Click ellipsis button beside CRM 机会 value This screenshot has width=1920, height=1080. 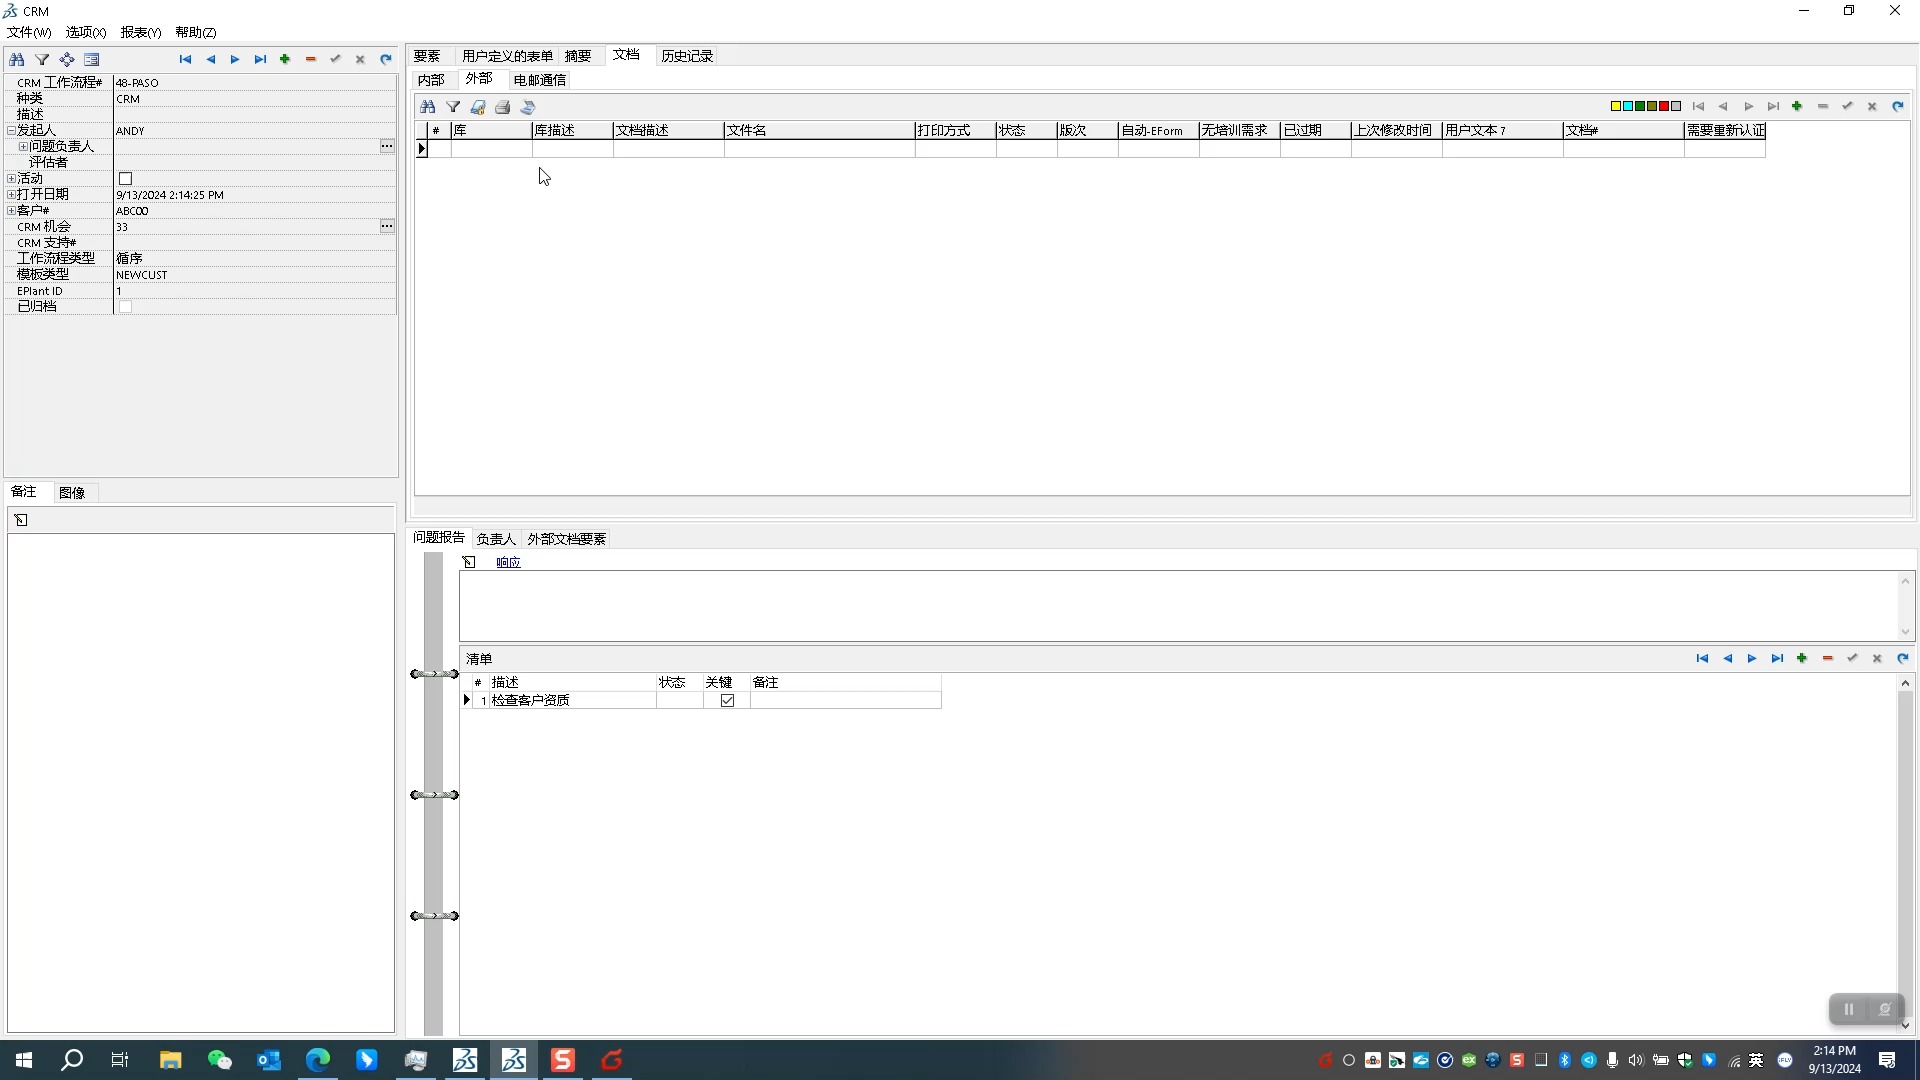387,227
